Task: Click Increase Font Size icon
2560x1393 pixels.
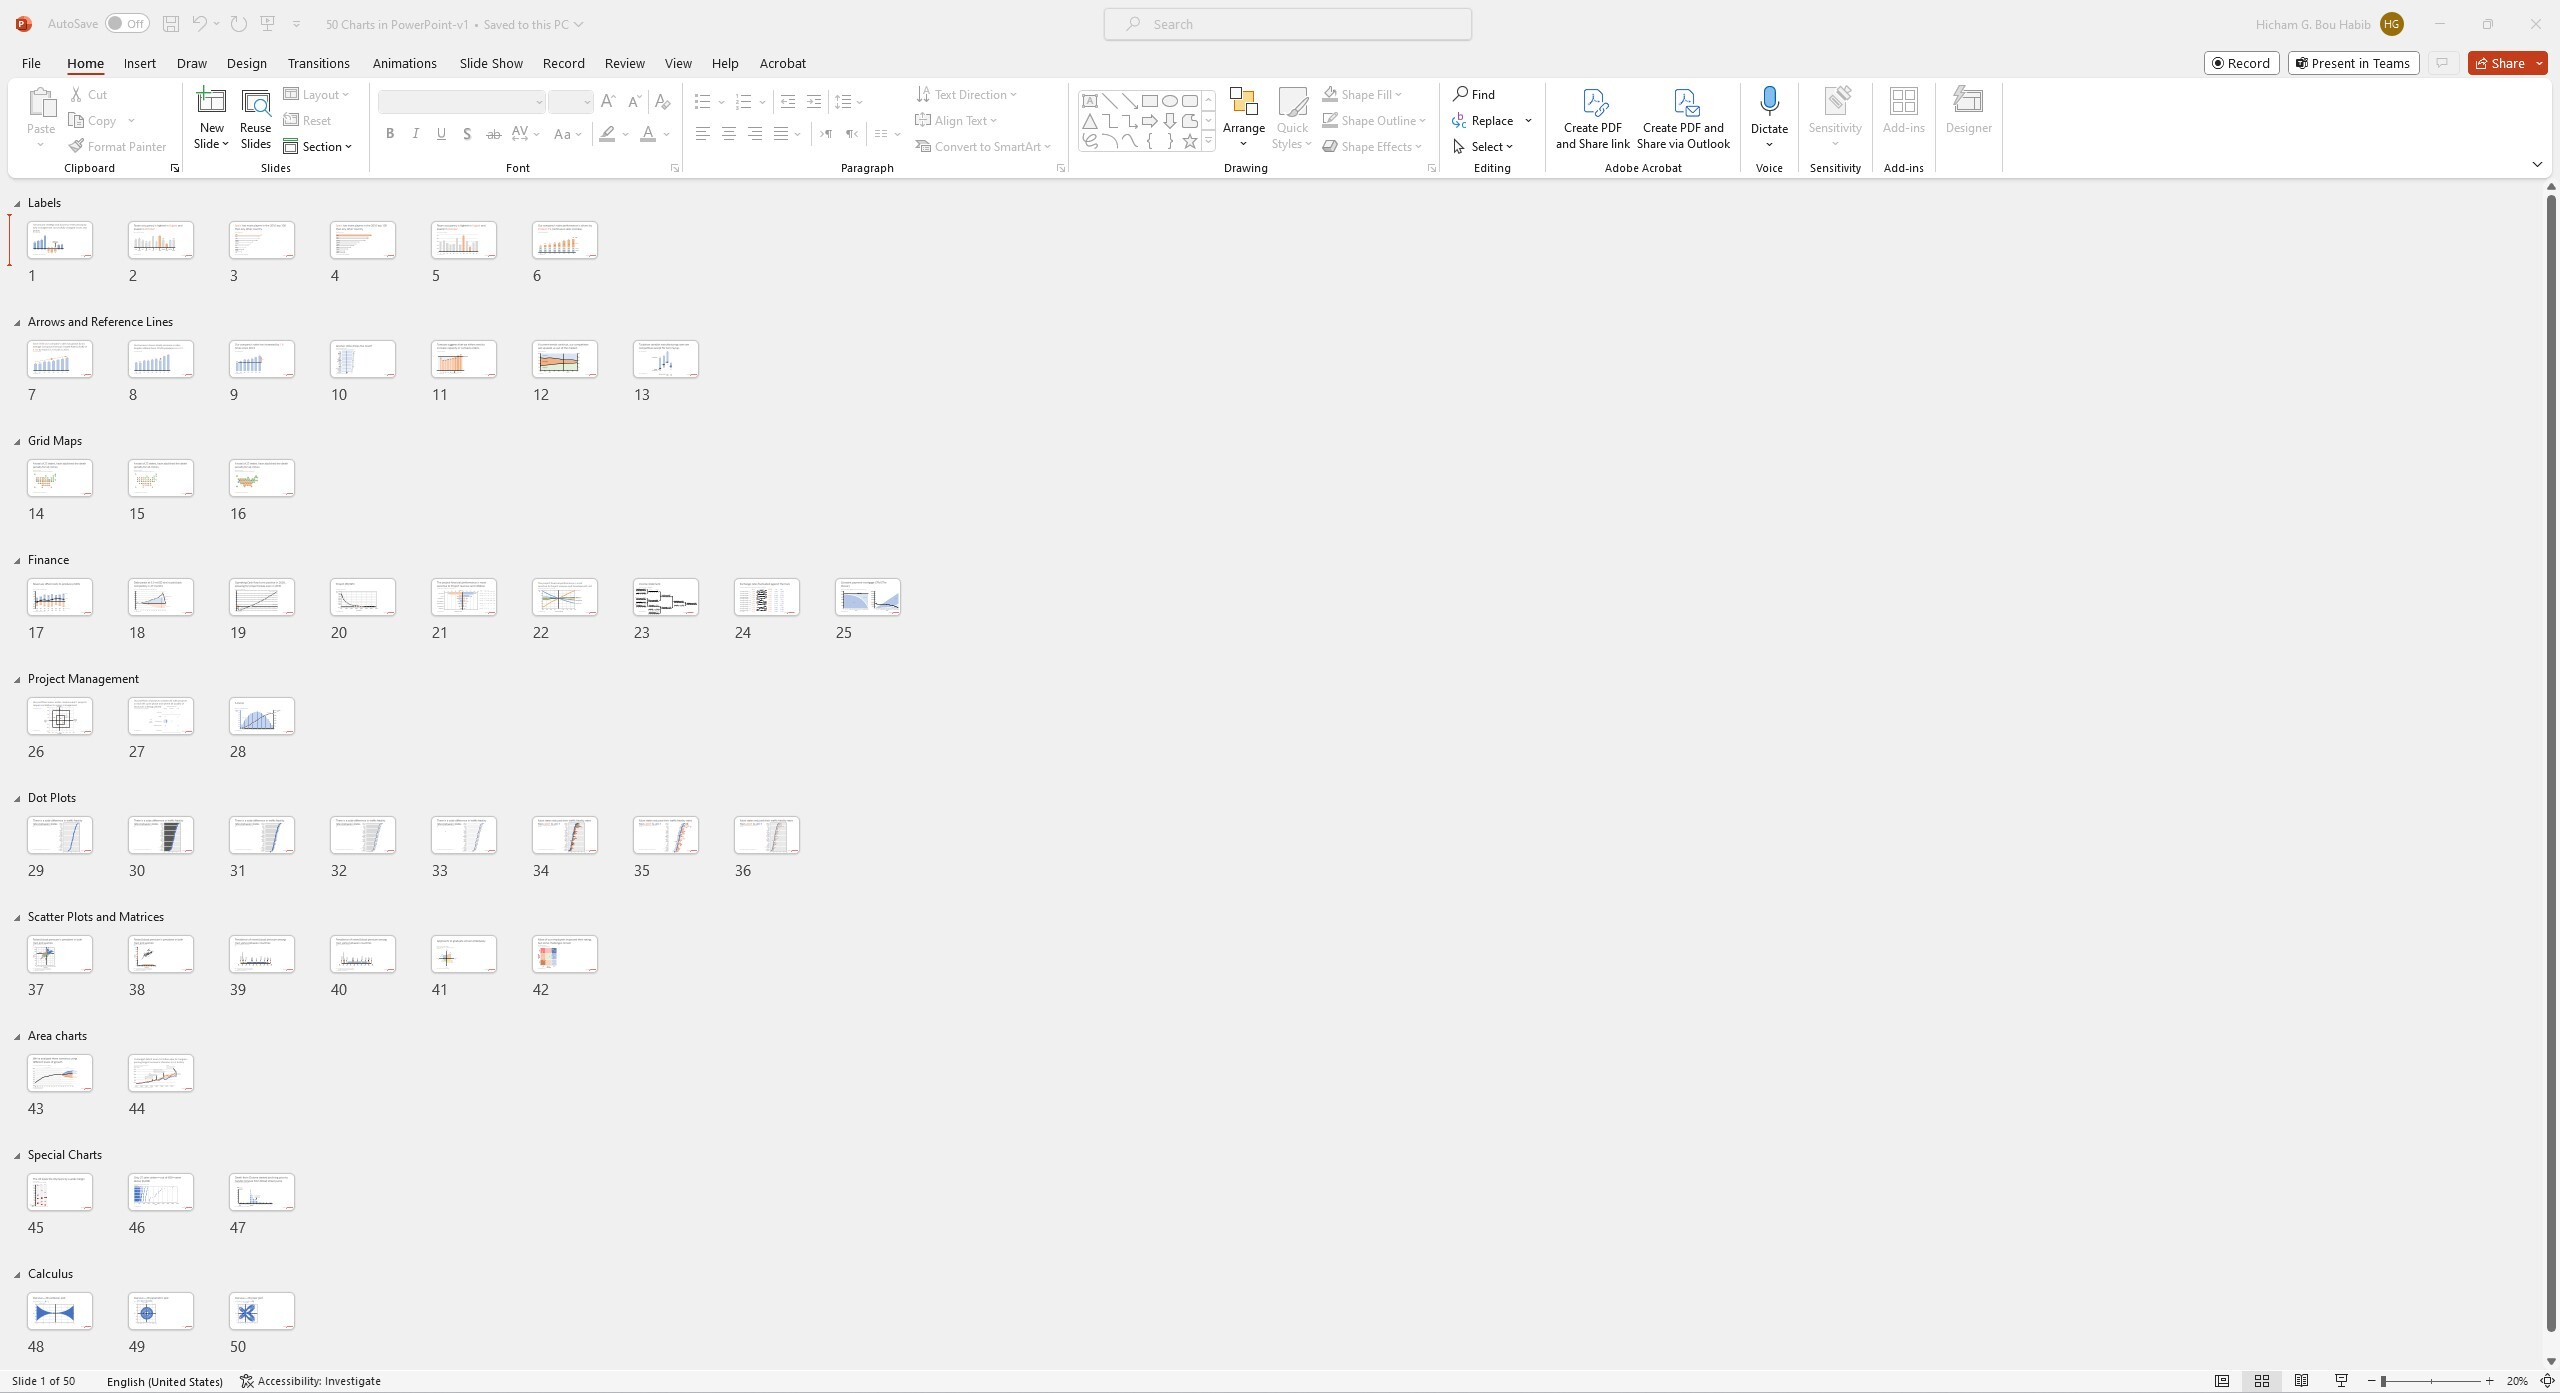Action: (608, 102)
